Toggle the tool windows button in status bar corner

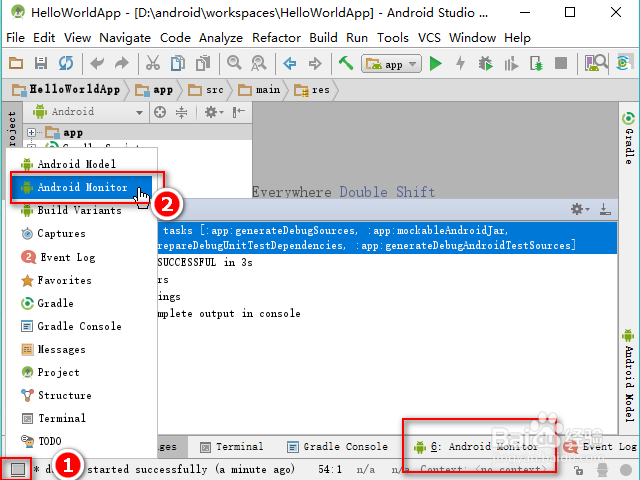click(17, 469)
